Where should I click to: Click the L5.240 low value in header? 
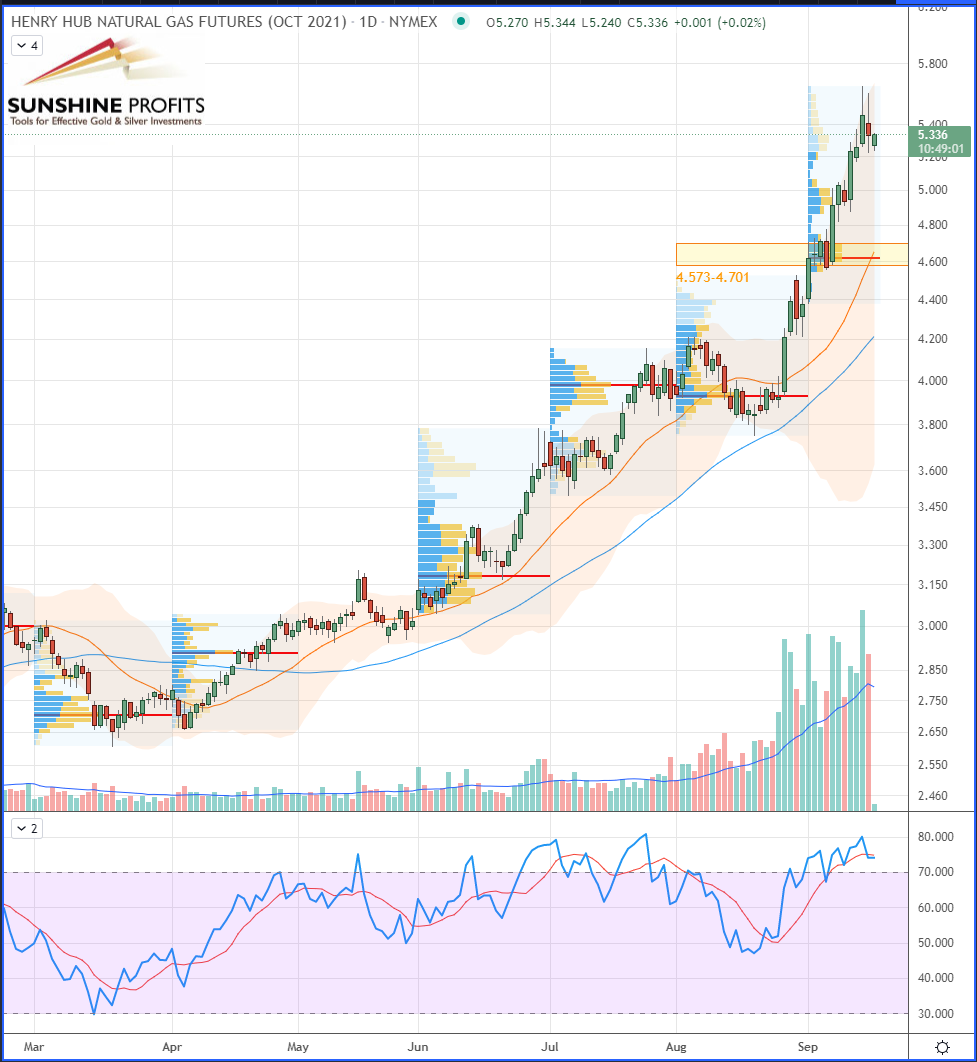(601, 23)
